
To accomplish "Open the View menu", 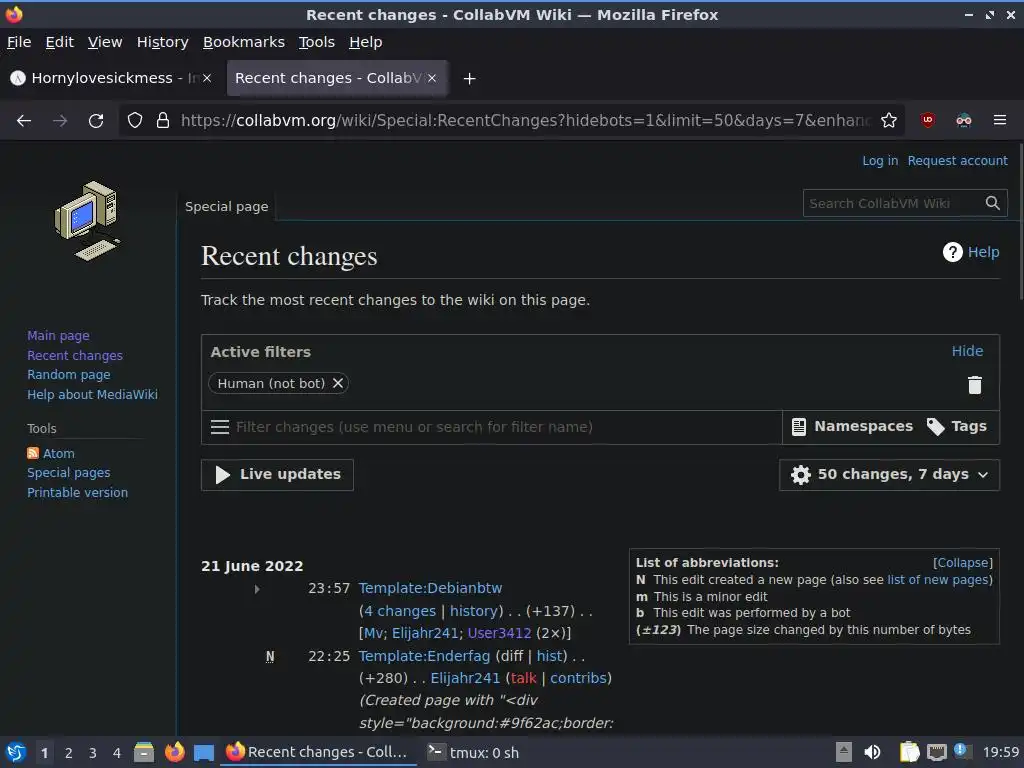I will [x=105, y=42].
